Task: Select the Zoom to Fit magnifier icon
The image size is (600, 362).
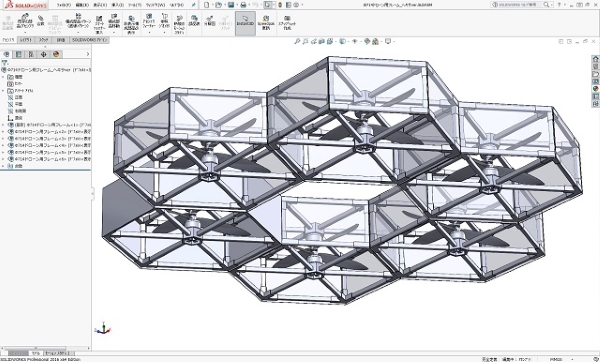Action: [x=297, y=41]
